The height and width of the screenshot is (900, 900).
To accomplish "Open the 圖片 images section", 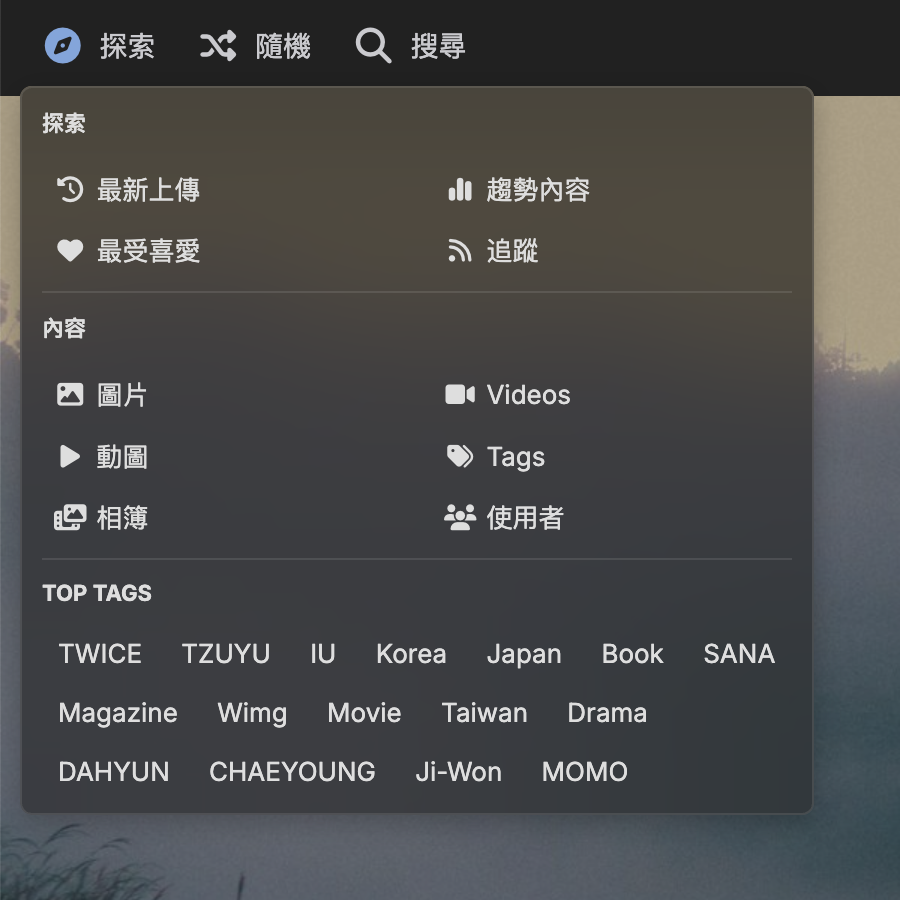I will pos(122,395).
